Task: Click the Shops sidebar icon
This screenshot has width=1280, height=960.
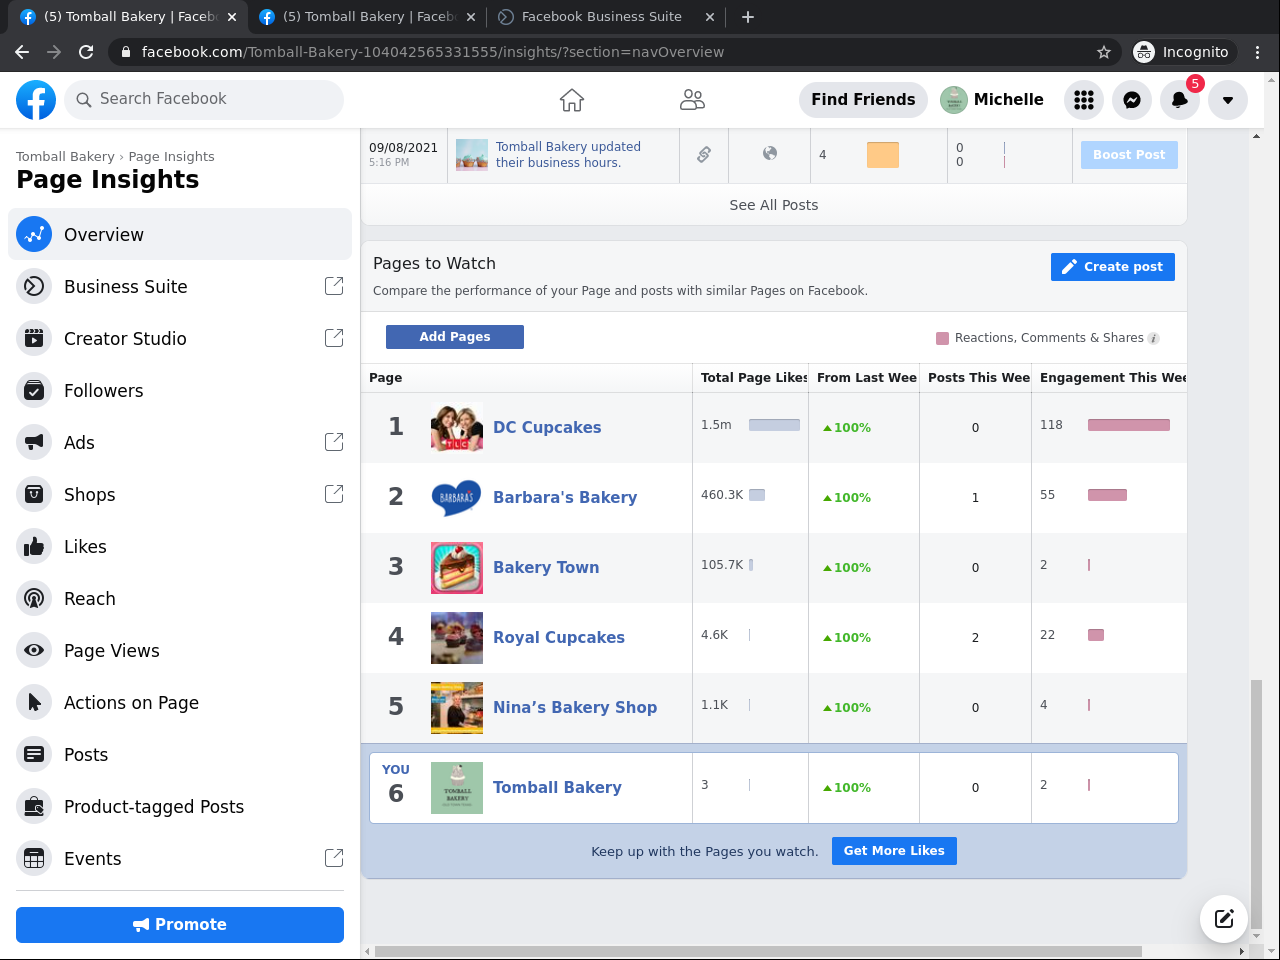Action: (x=34, y=494)
